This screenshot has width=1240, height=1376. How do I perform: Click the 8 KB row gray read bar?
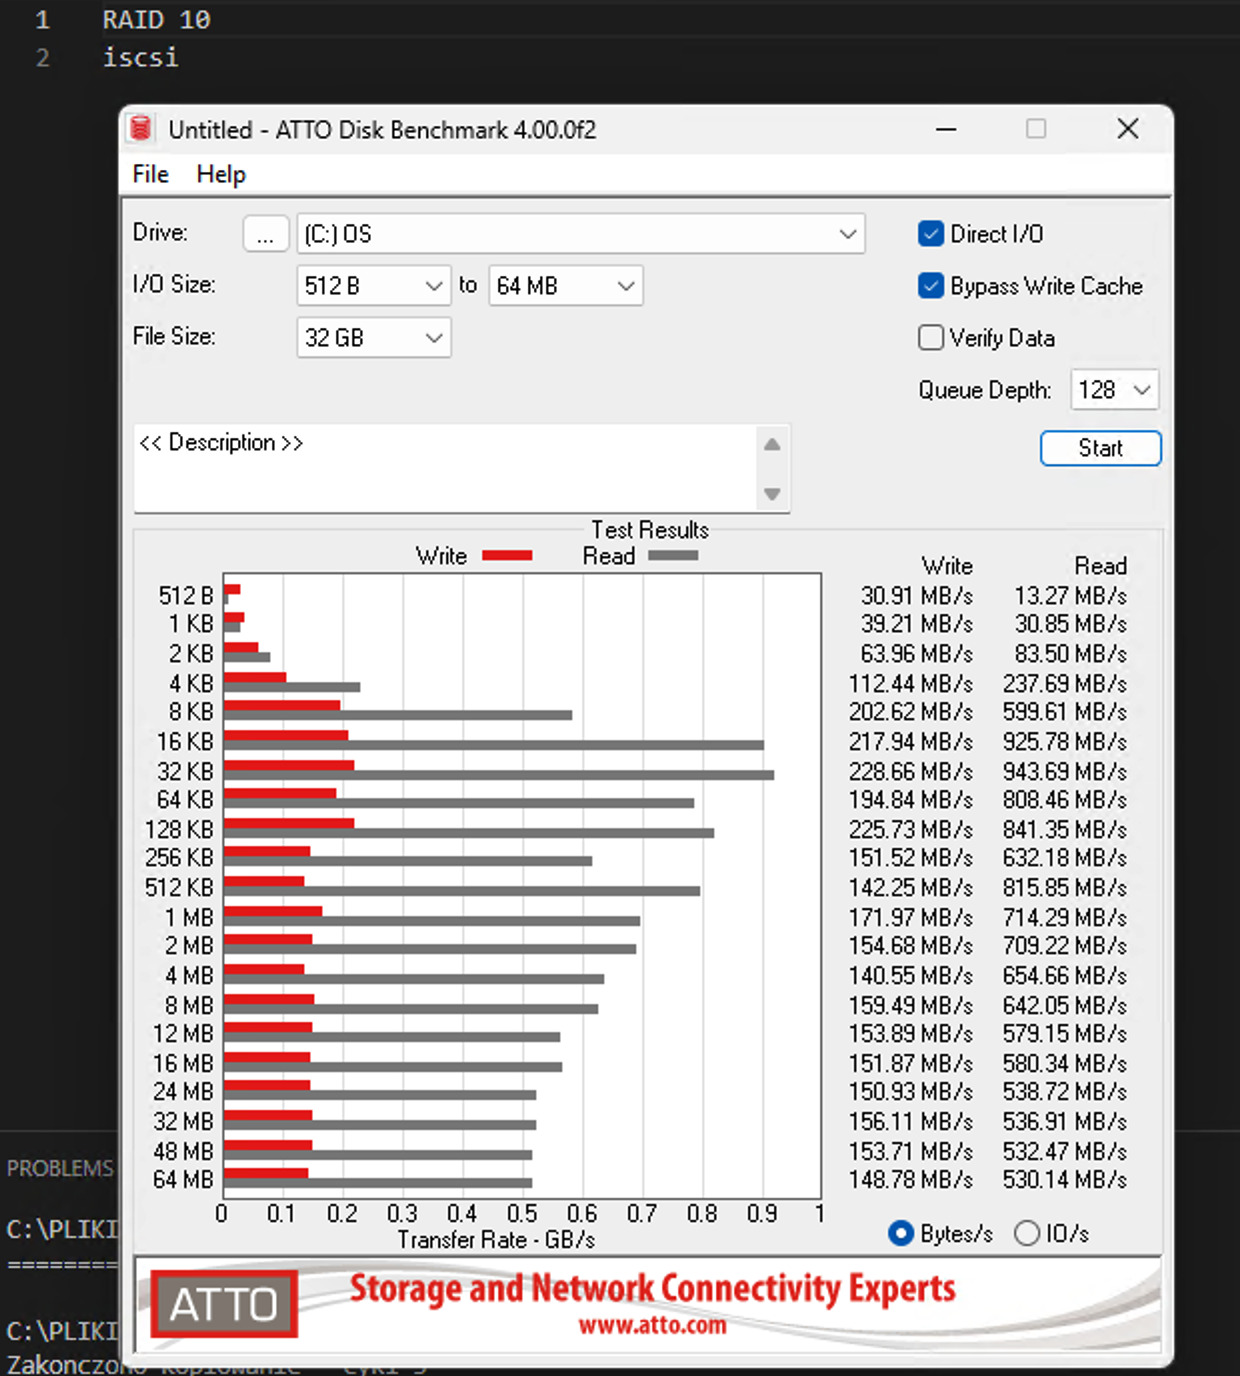(x=398, y=715)
